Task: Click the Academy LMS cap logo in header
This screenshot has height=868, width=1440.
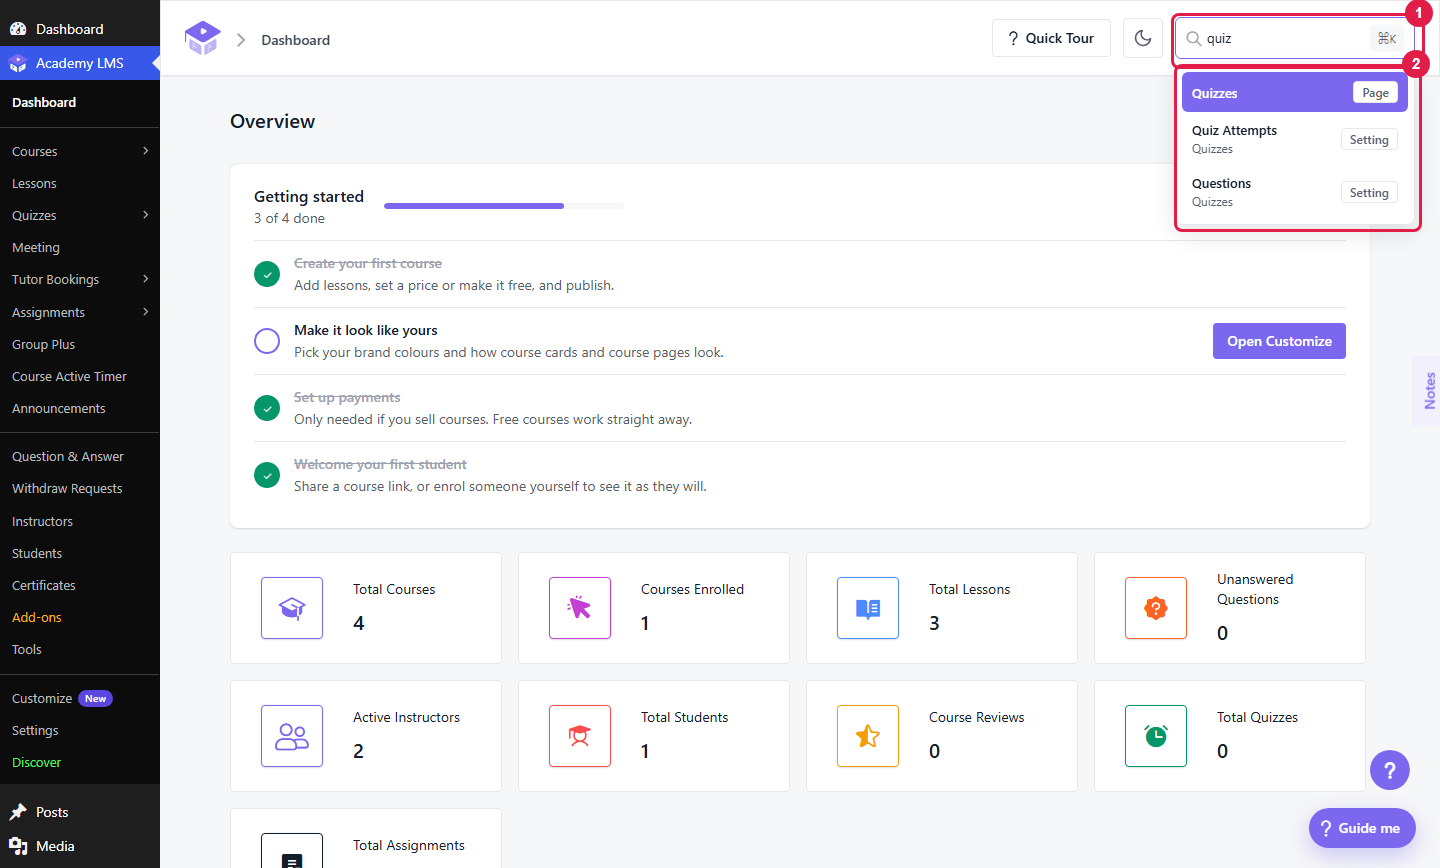Action: click(202, 39)
